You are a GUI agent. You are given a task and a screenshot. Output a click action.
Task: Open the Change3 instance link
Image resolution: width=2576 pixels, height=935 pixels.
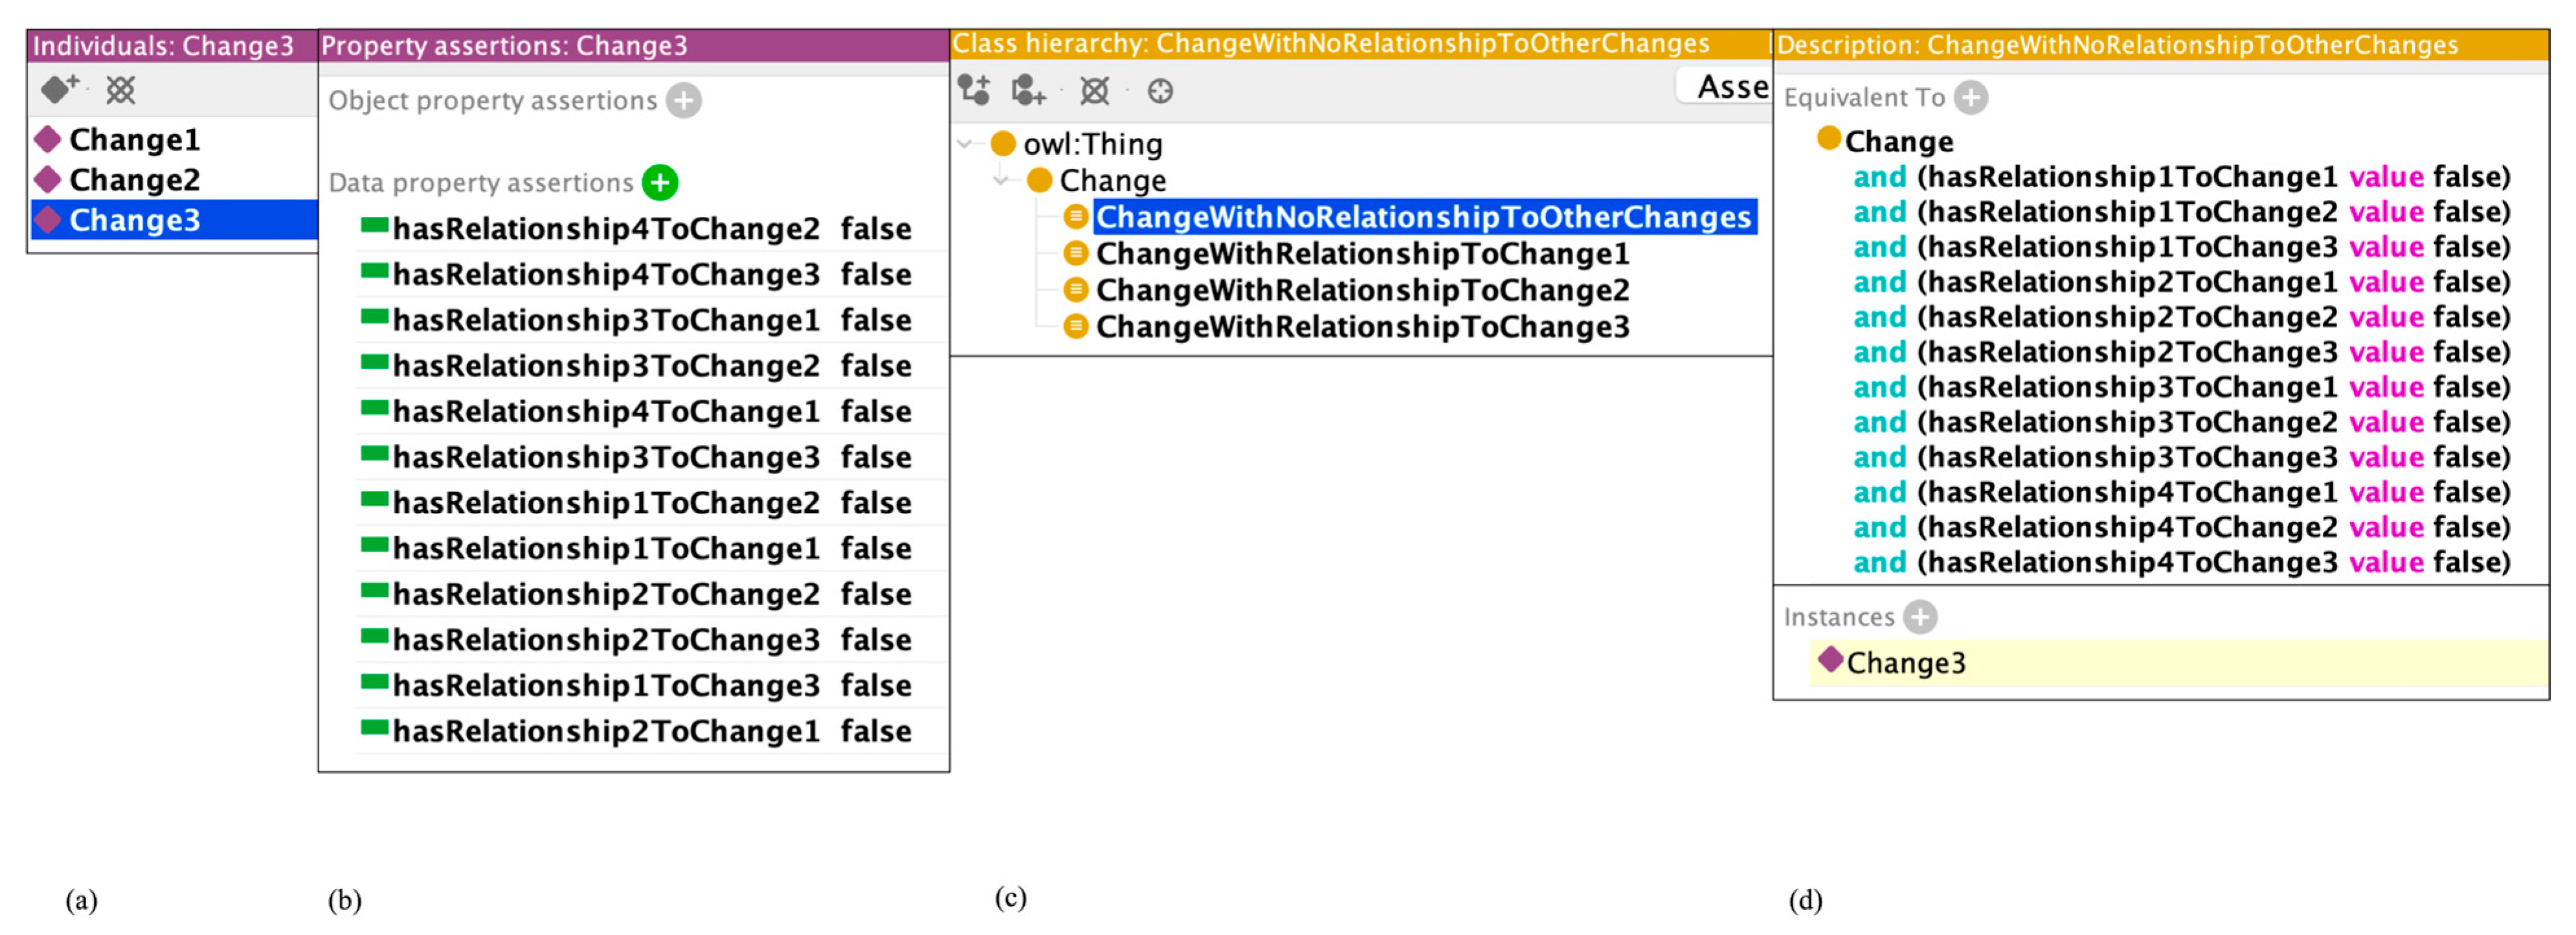tap(1905, 663)
